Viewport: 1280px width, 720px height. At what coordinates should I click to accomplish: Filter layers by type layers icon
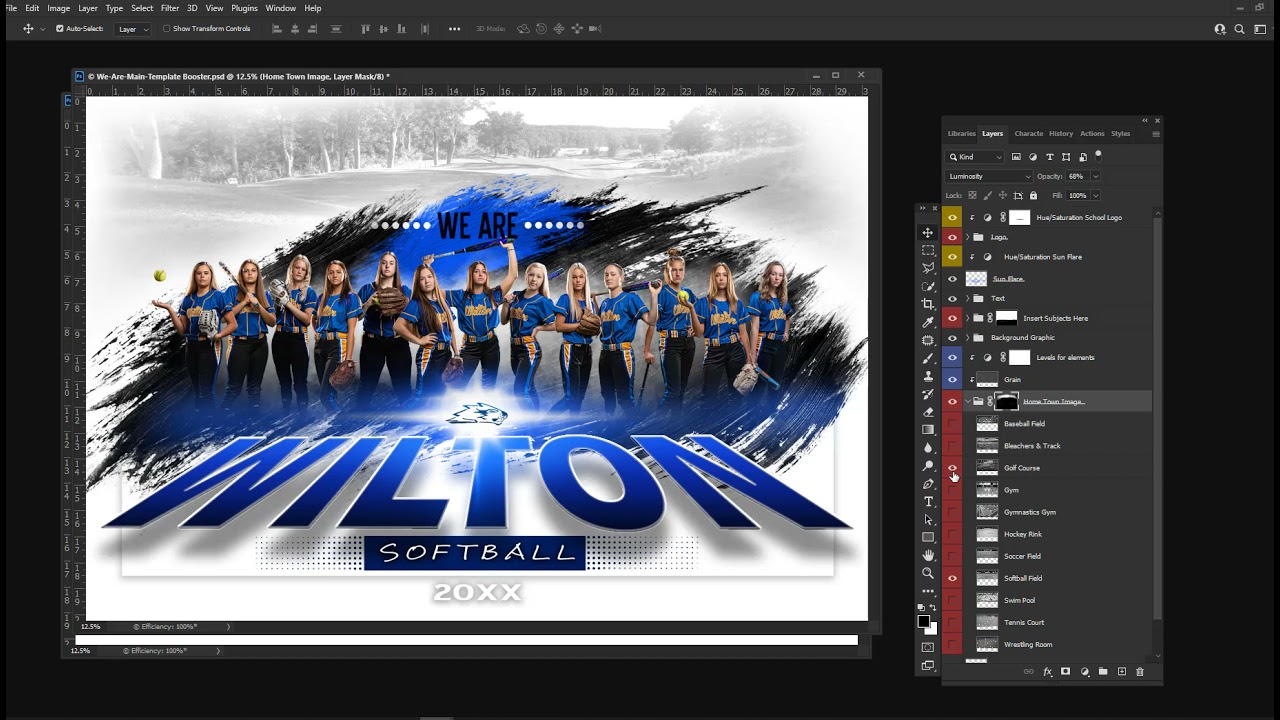click(1049, 157)
